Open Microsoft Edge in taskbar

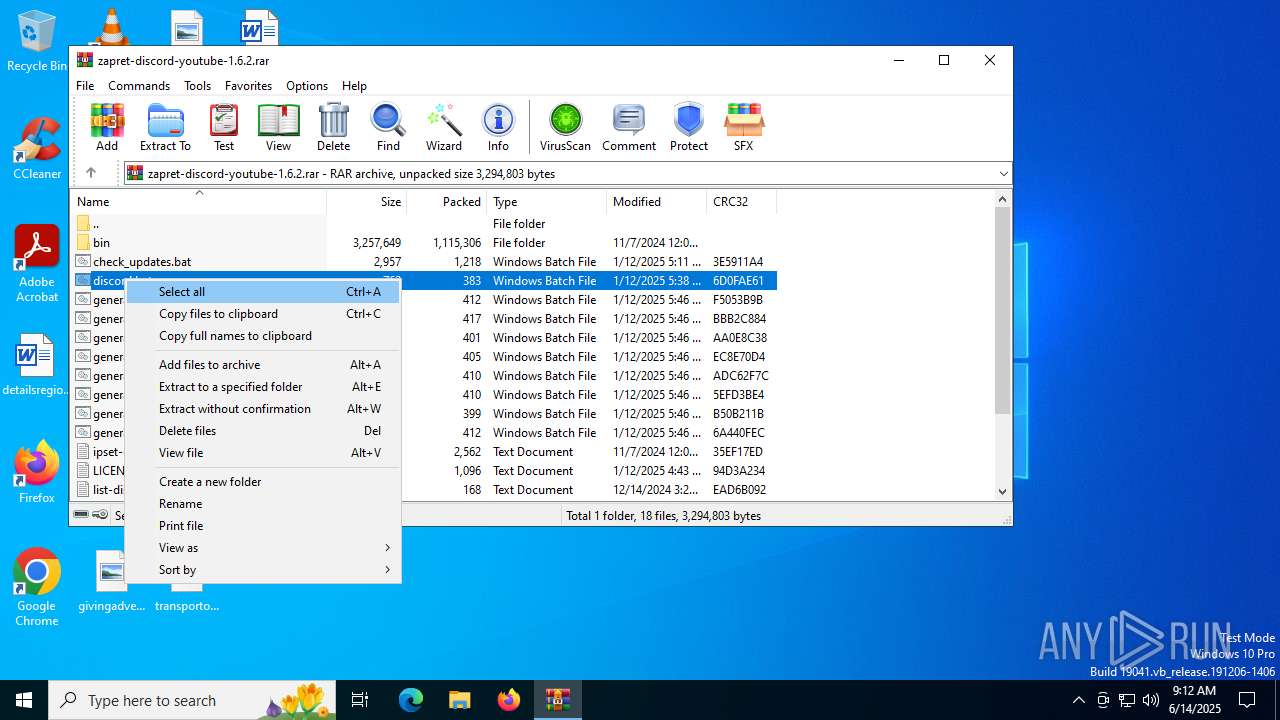(x=411, y=700)
